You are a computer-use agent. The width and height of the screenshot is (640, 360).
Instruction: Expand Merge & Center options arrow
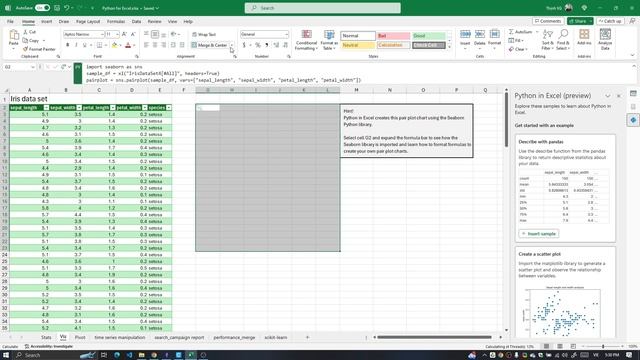[232, 45]
